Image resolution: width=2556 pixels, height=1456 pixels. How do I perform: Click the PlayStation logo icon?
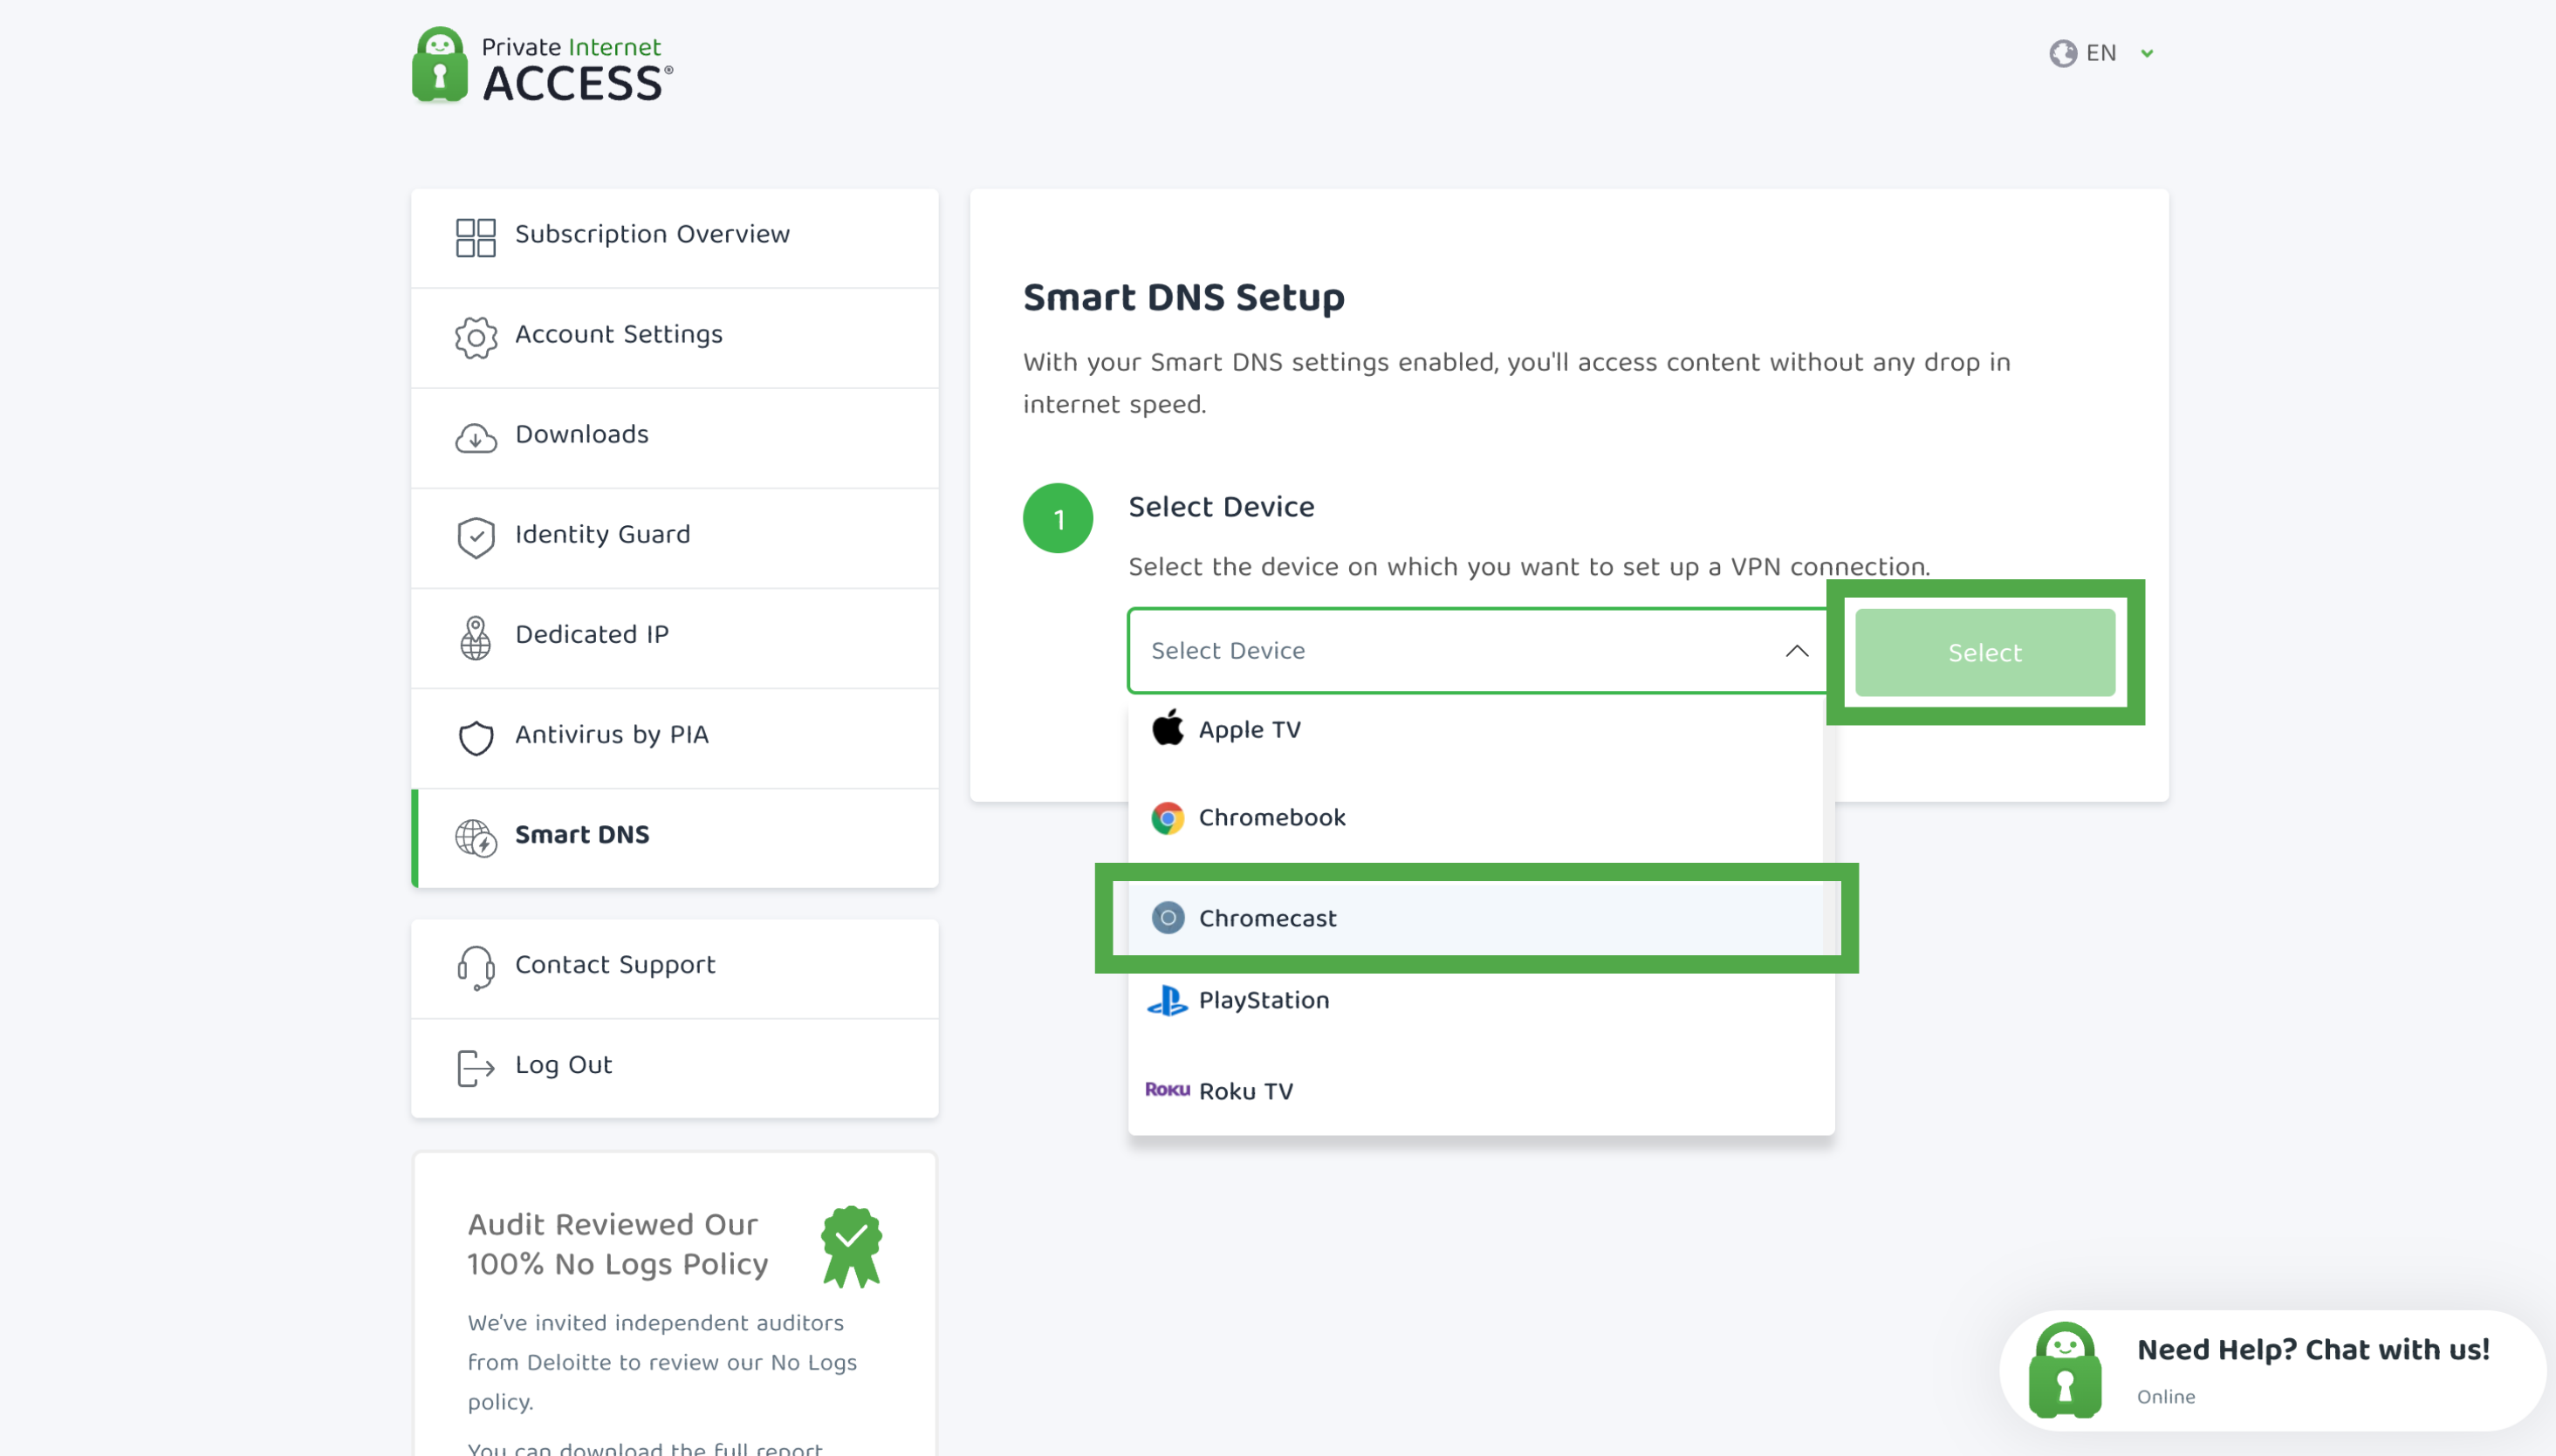[x=1167, y=1000]
